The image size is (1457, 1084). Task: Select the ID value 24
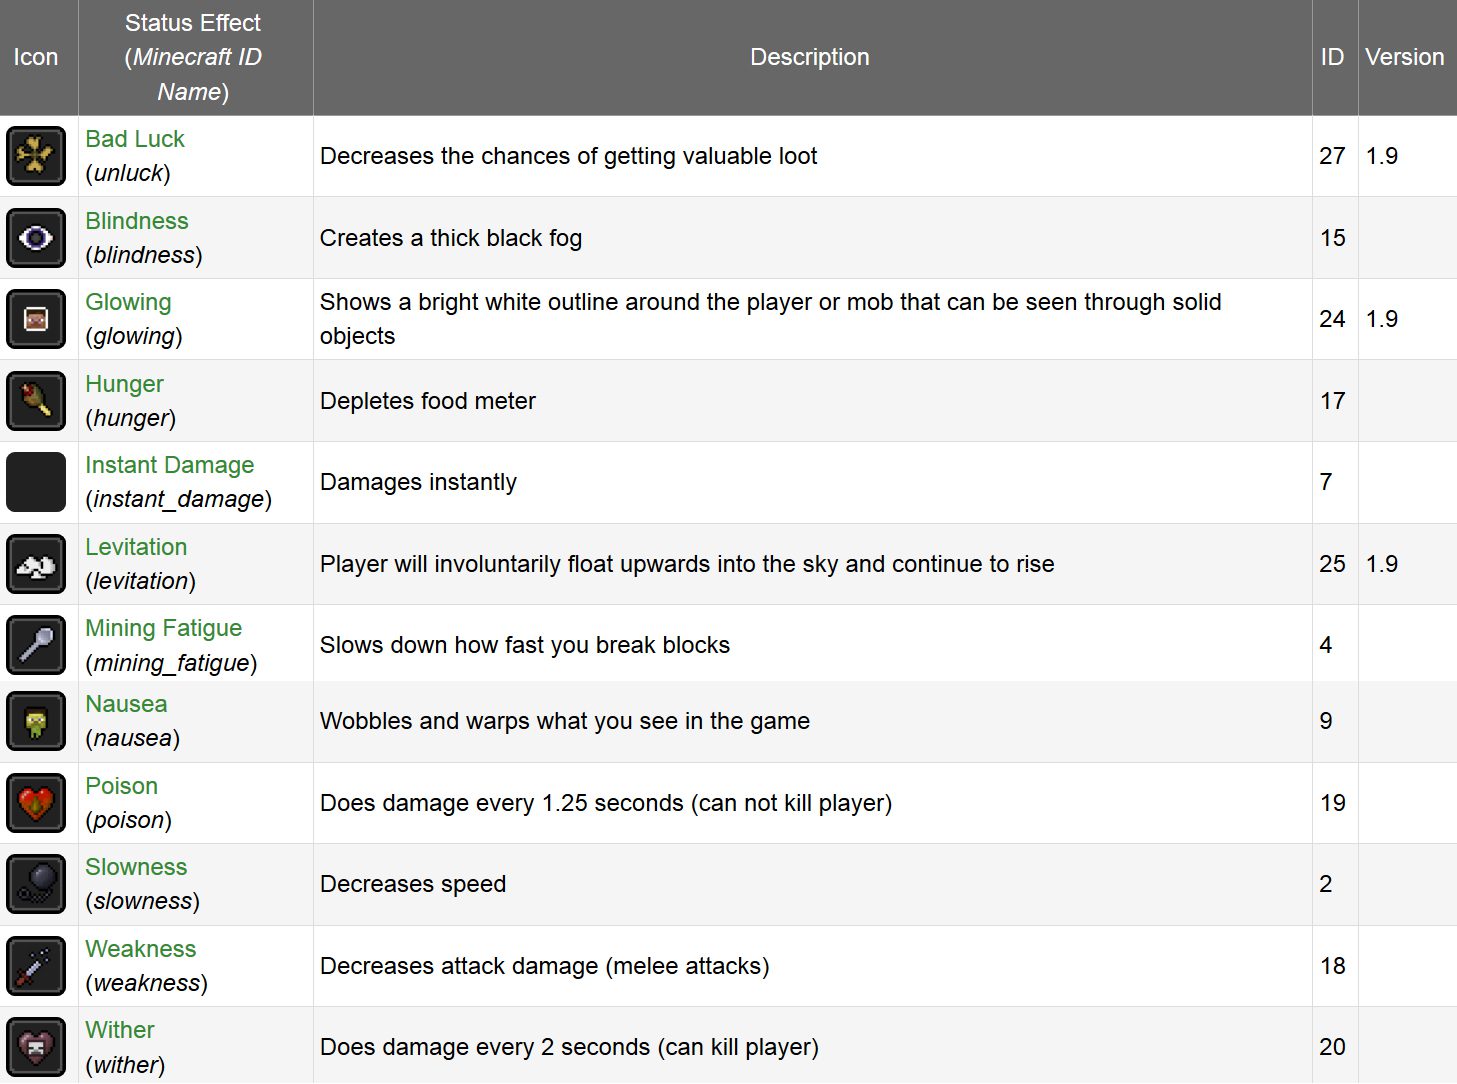(x=1332, y=319)
